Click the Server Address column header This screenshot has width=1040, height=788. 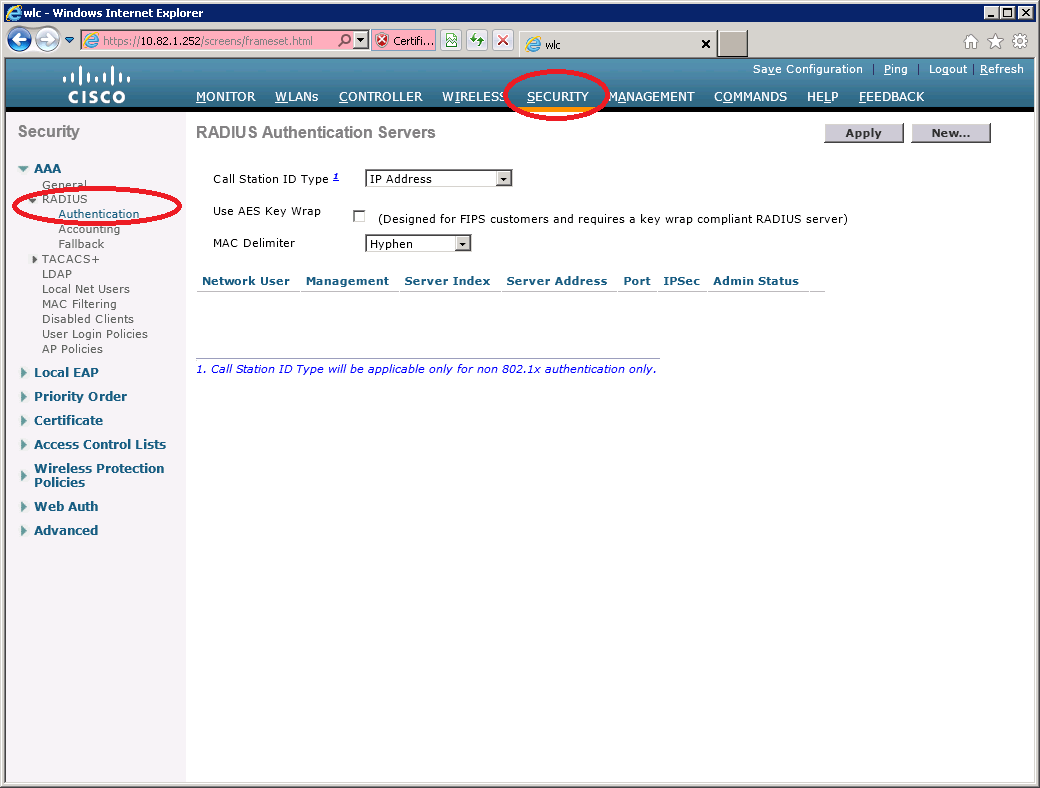coord(556,281)
